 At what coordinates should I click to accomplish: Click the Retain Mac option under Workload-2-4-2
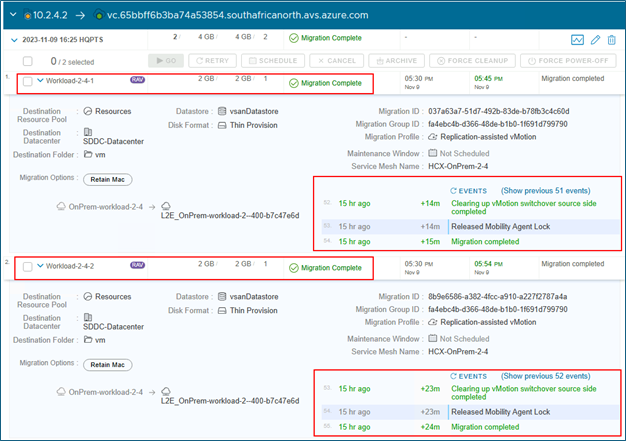tap(107, 365)
